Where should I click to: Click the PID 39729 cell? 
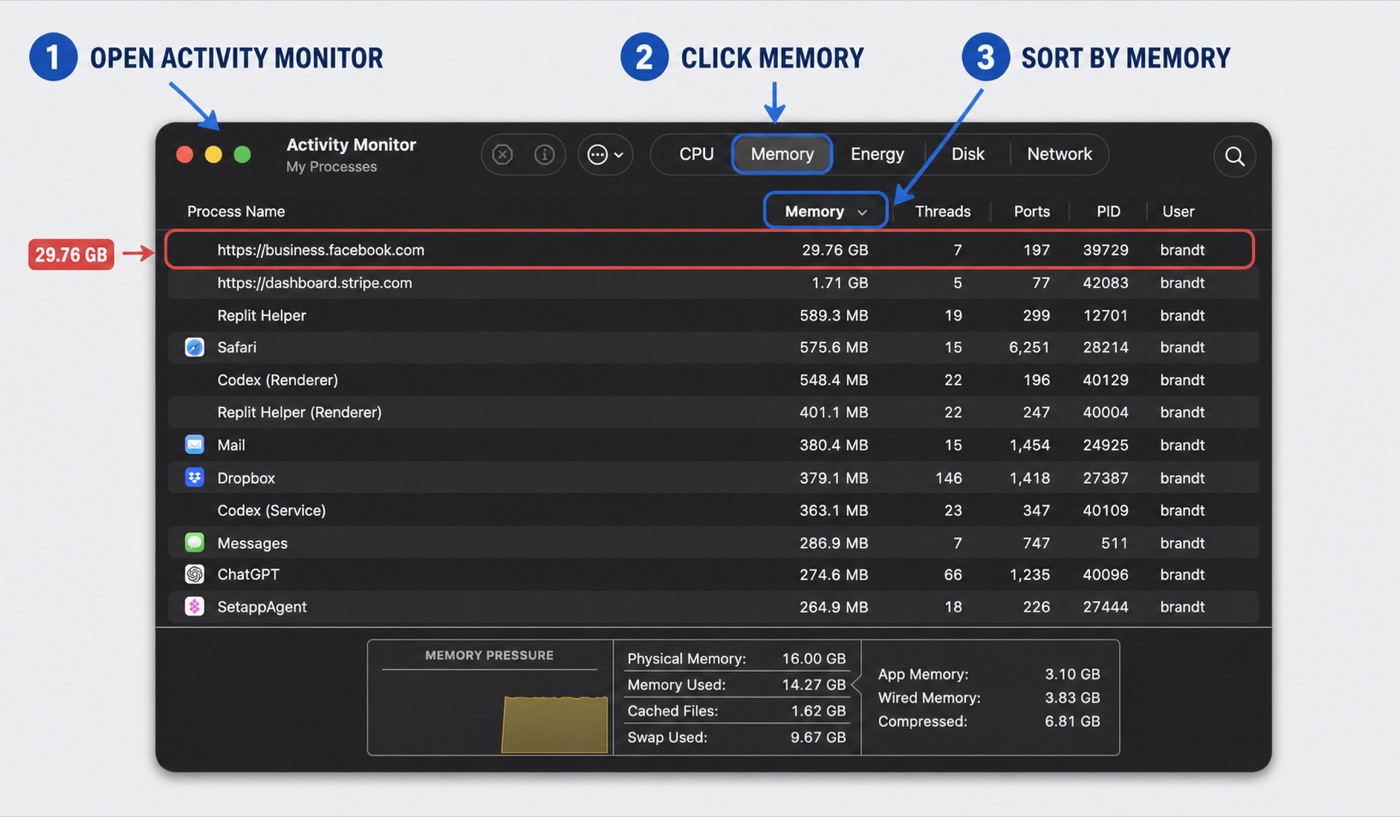coord(1106,250)
